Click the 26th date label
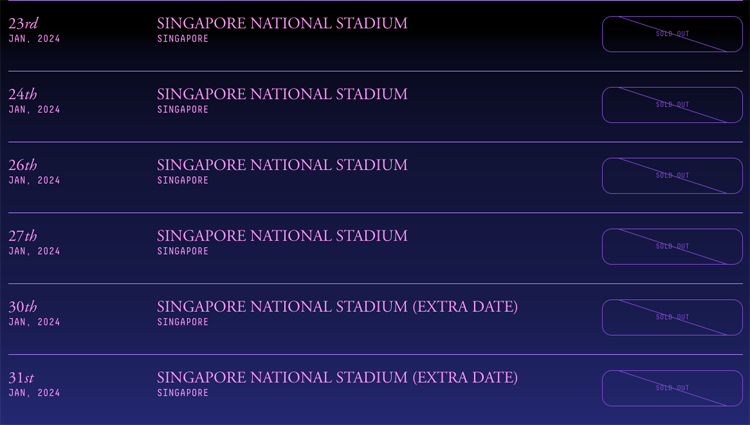The height and width of the screenshot is (425, 750). (23, 165)
